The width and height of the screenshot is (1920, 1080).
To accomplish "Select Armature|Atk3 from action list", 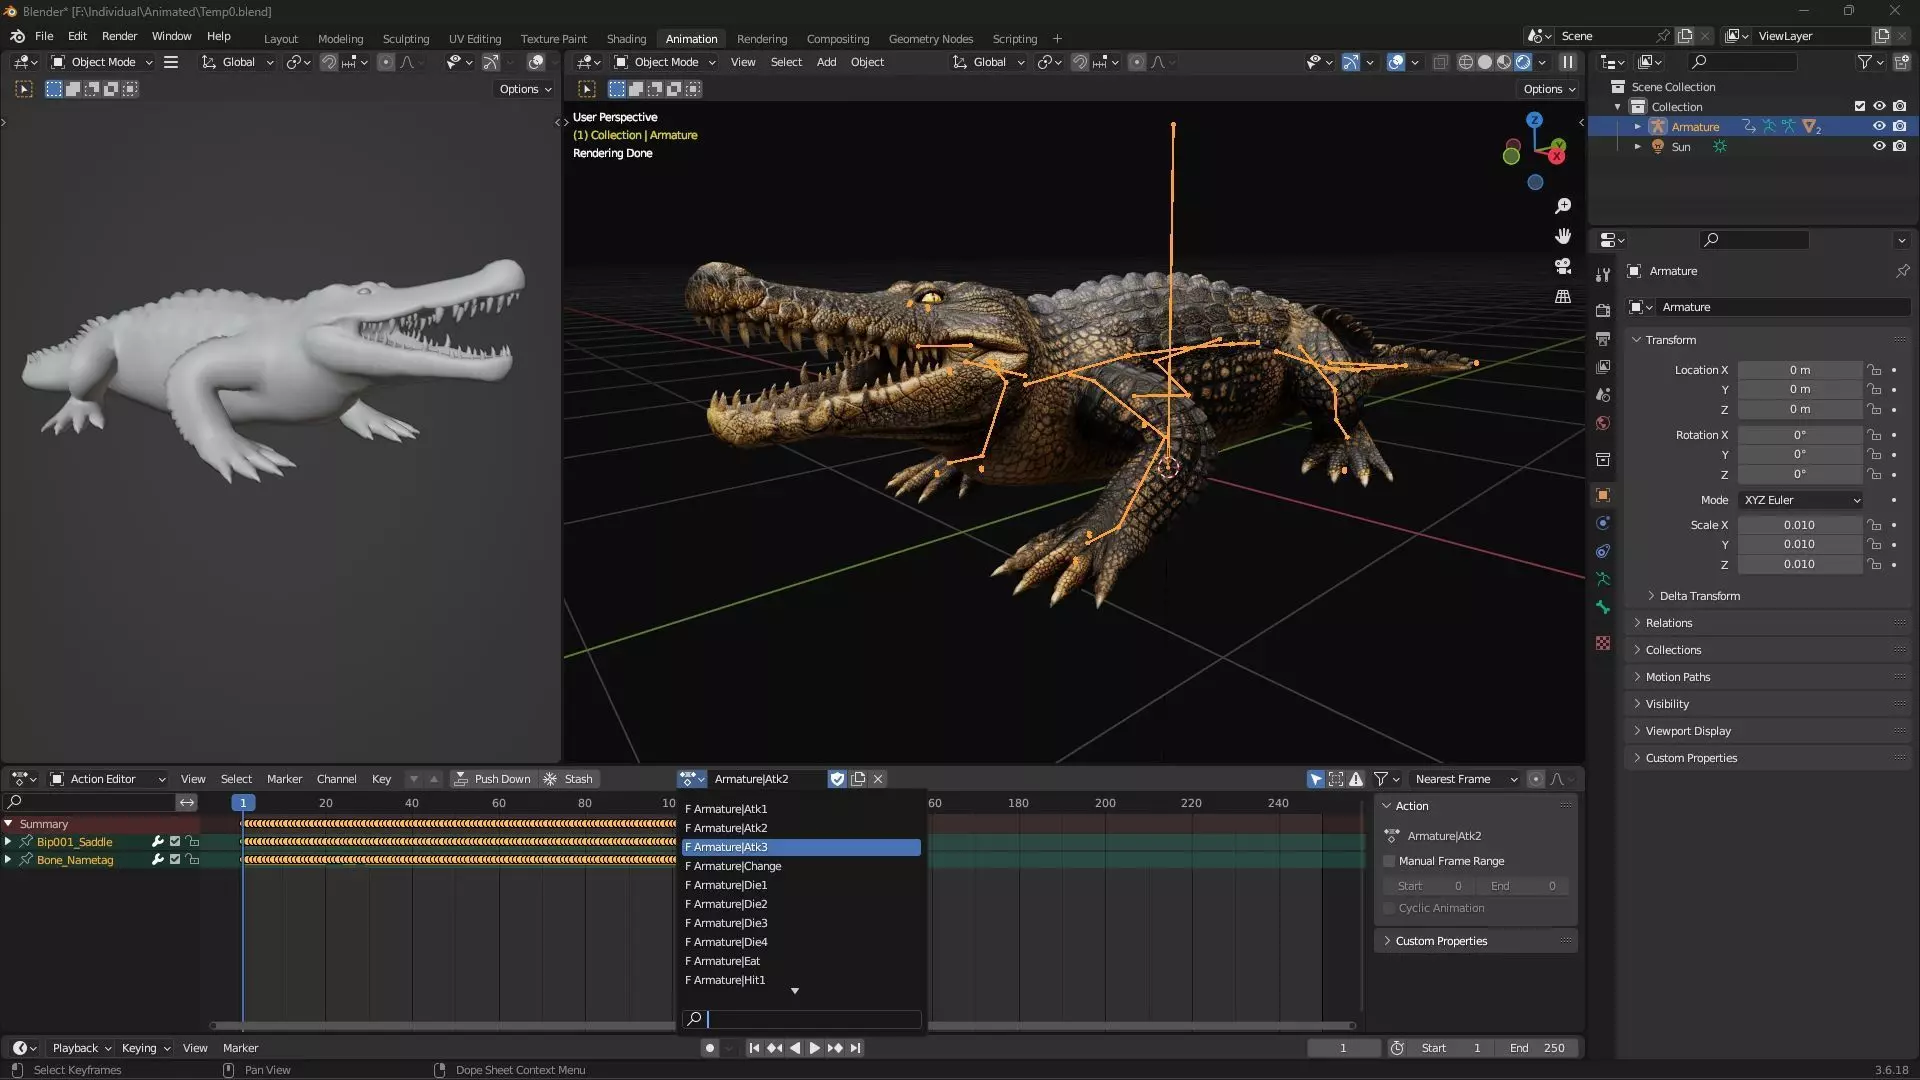I will [x=801, y=847].
